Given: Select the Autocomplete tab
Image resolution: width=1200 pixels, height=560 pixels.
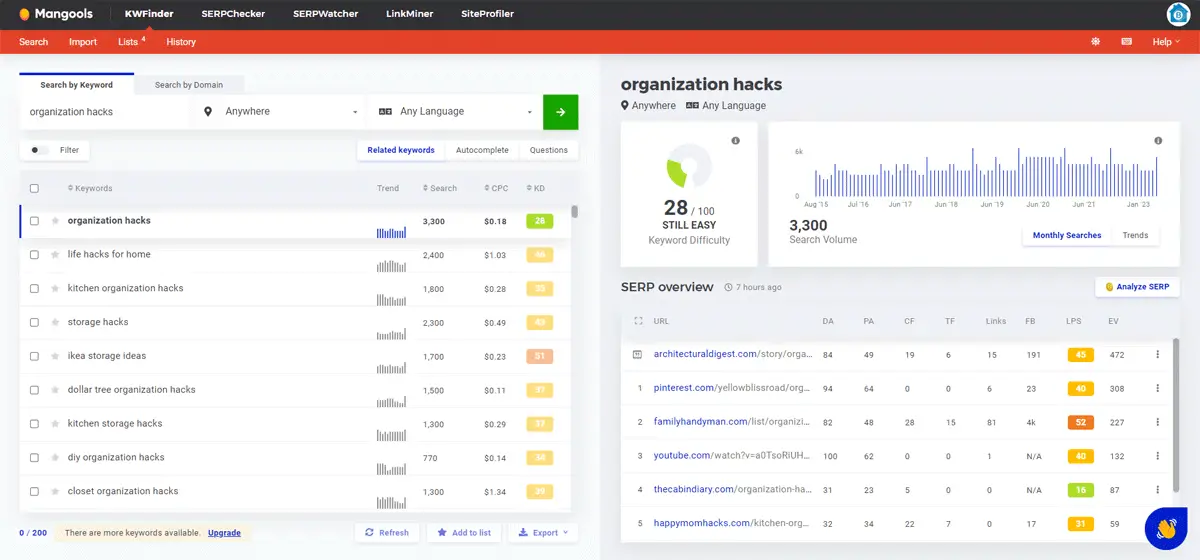Looking at the screenshot, I should tap(482, 150).
